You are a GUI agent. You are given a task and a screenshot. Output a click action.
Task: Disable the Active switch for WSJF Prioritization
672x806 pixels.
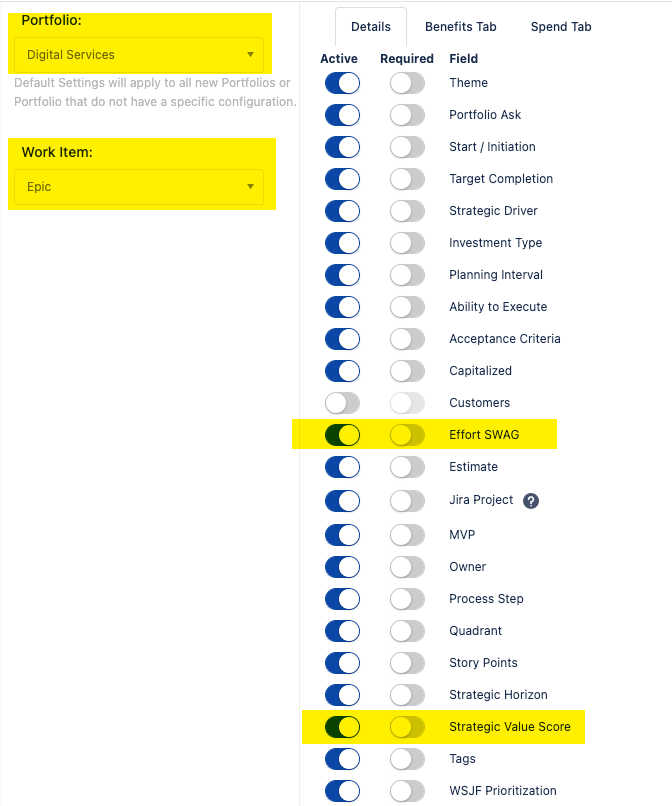(342, 791)
